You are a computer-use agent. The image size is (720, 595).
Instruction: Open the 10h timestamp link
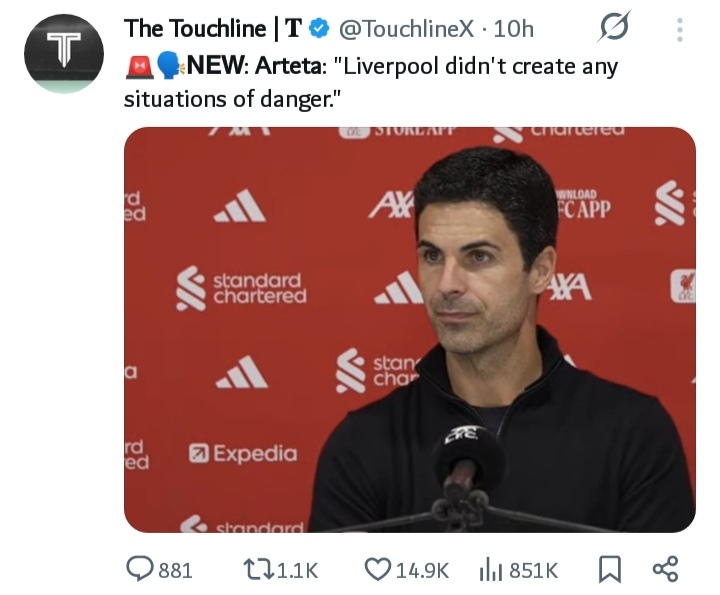coord(514,29)
